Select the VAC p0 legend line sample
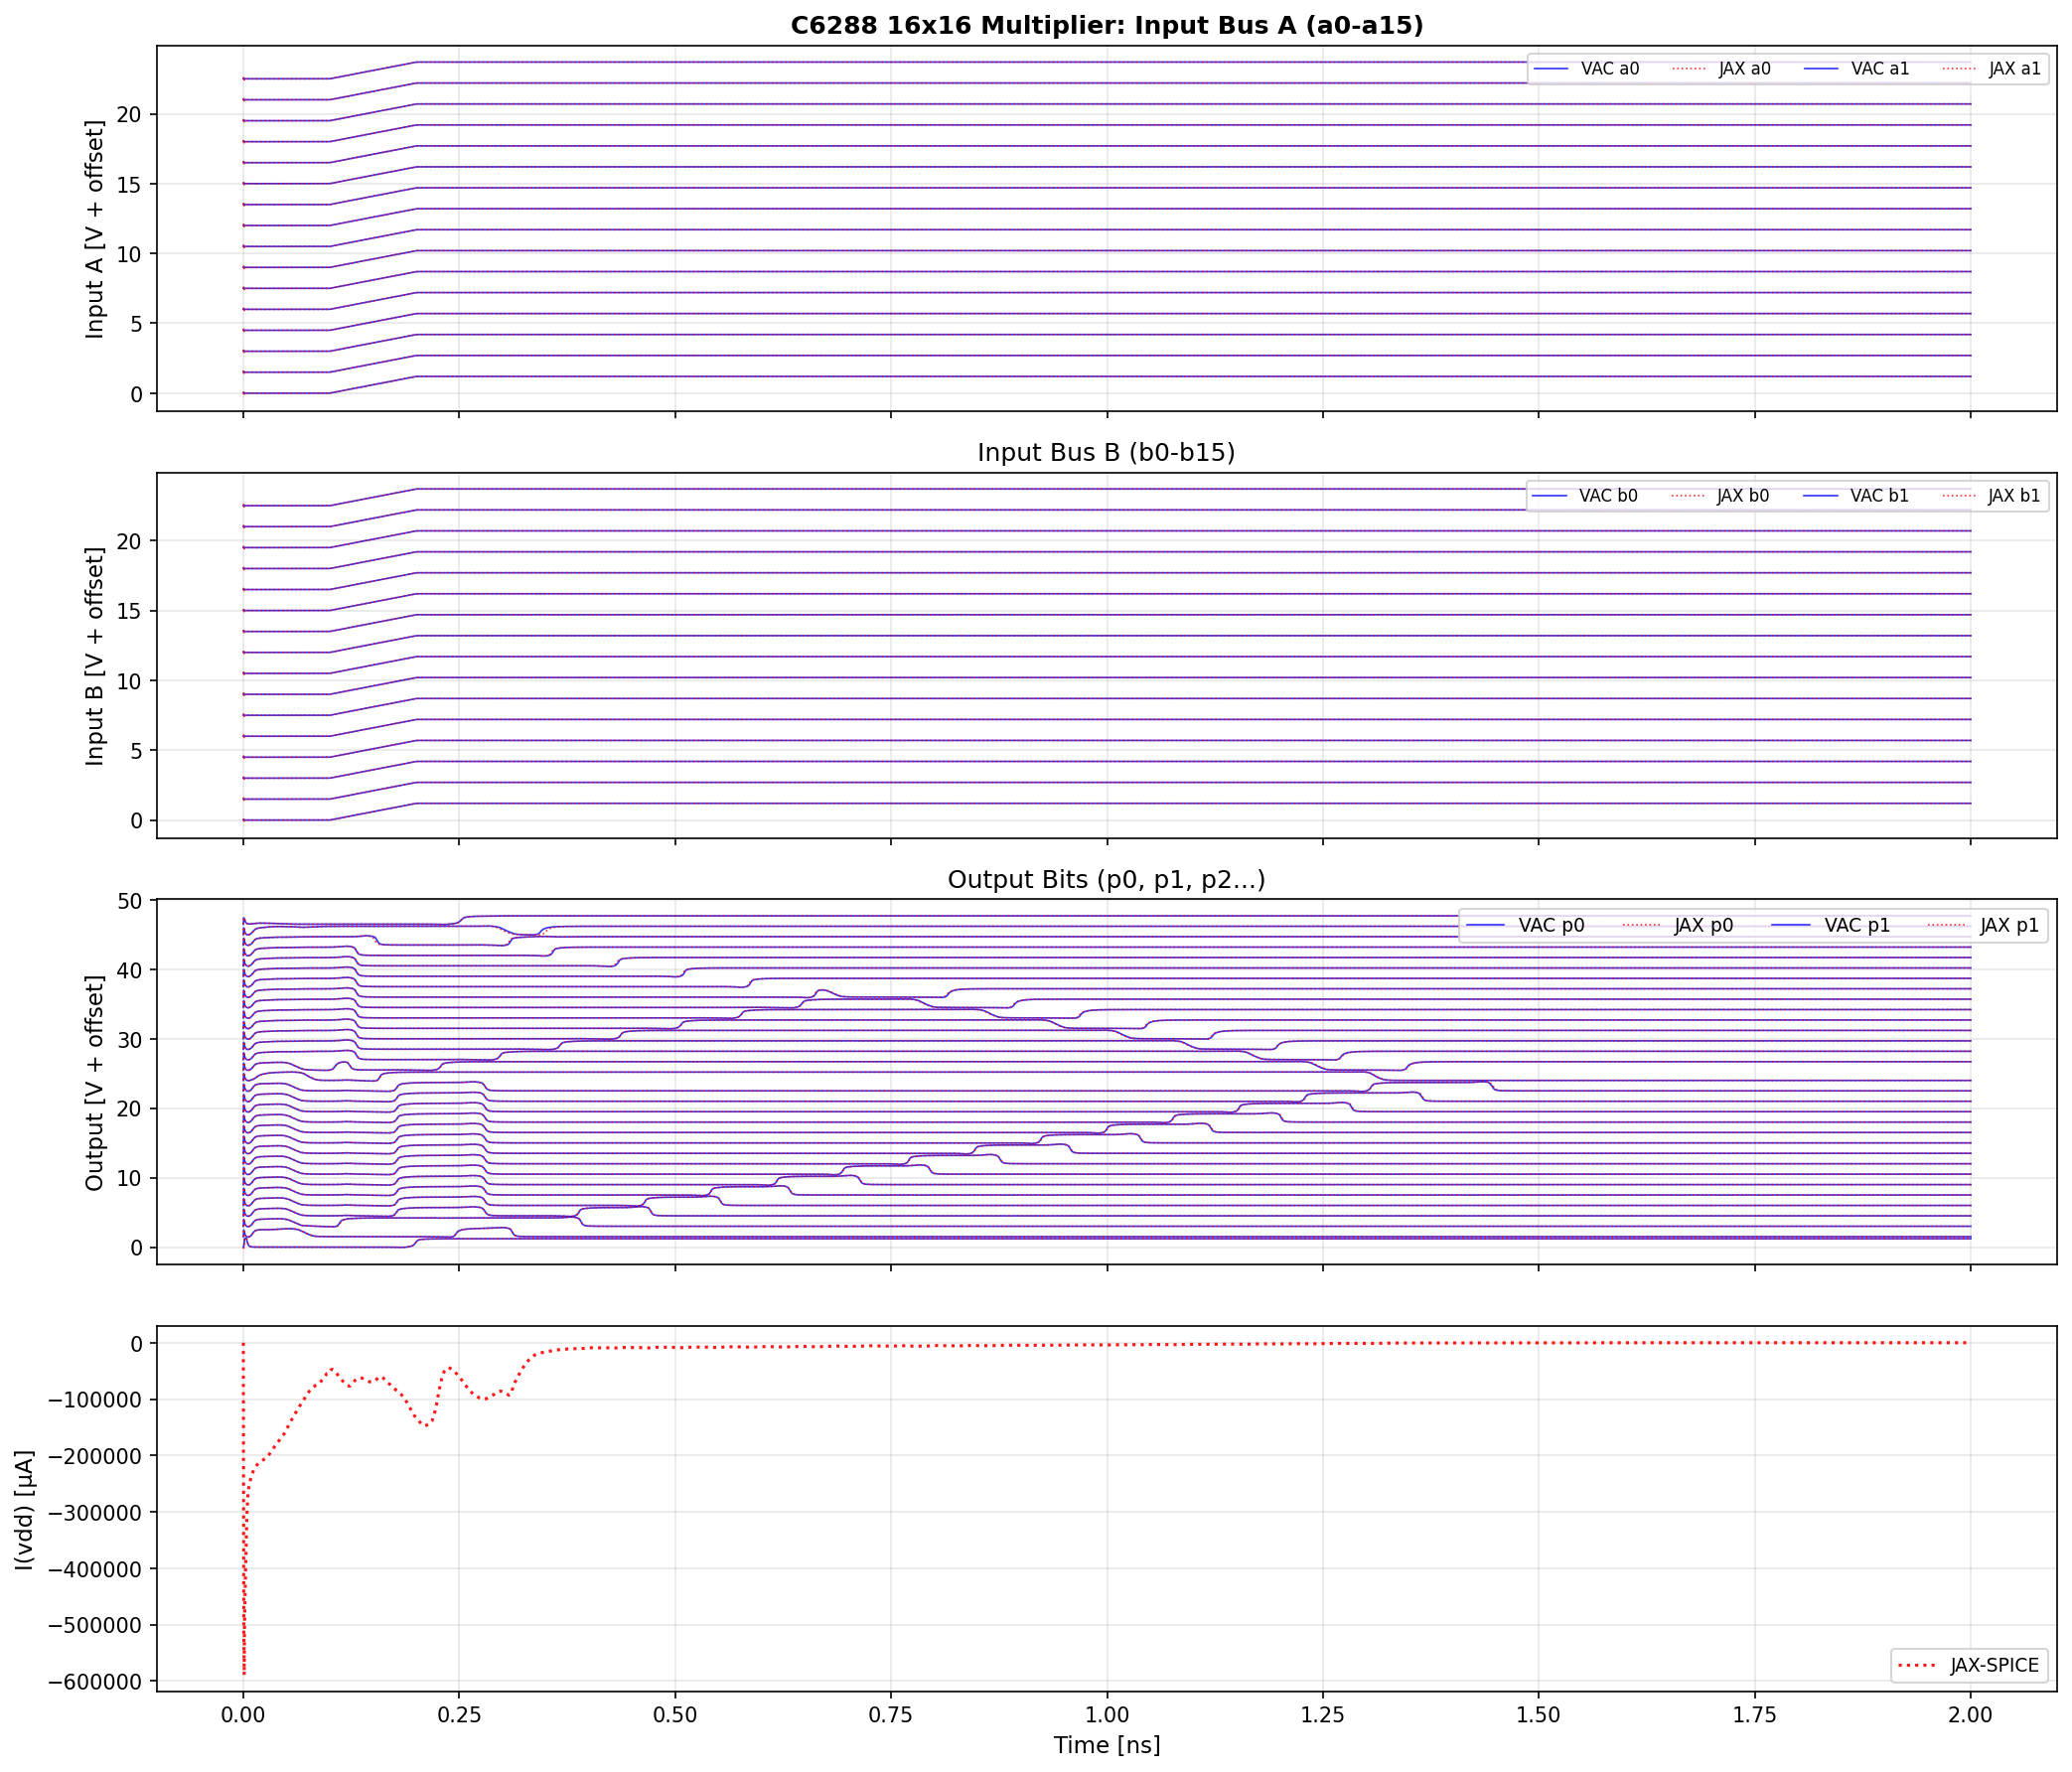 (1487, 925)
